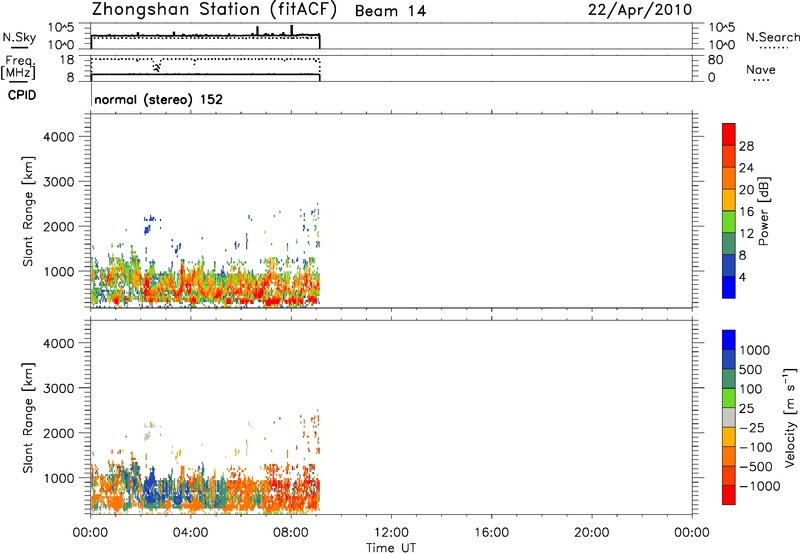Screen dimensions: 800x554
Task: Click the 'Freq. [MHz]' label
Action: [x=19, y=67]
